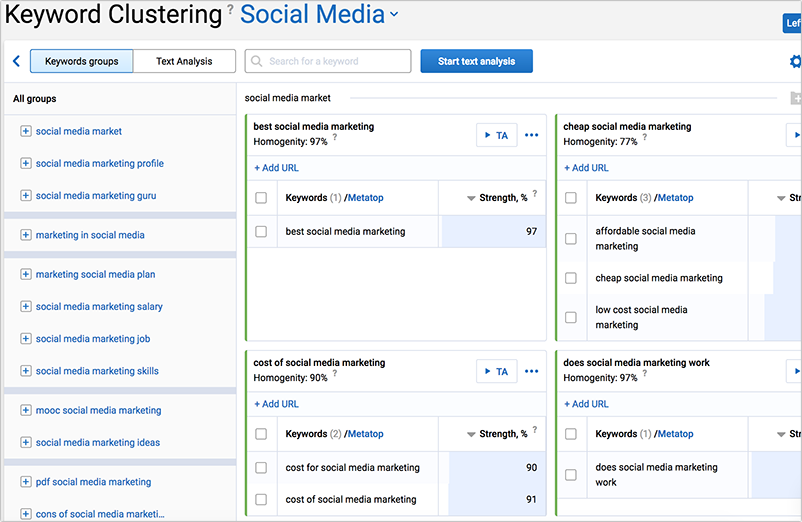The image size is (802, 522).
Task: Select checkbox for affordable social media marketing
Action: [x=571, y=238]
